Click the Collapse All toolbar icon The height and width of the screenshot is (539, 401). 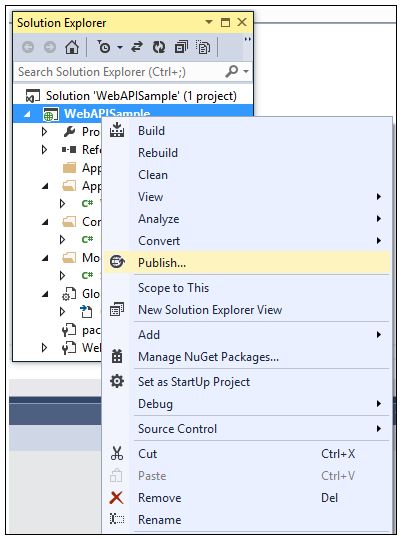(181, 47)
